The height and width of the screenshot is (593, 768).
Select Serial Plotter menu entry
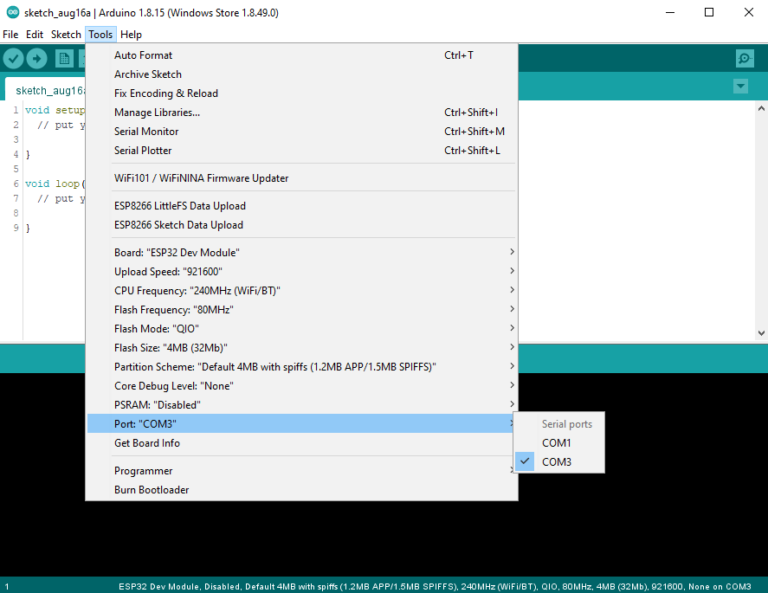[143, 151]
